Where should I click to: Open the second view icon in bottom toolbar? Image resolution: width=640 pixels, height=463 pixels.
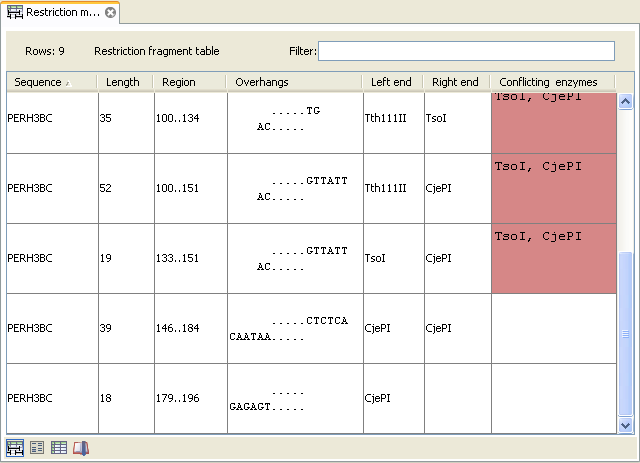(x=37, y=448)
